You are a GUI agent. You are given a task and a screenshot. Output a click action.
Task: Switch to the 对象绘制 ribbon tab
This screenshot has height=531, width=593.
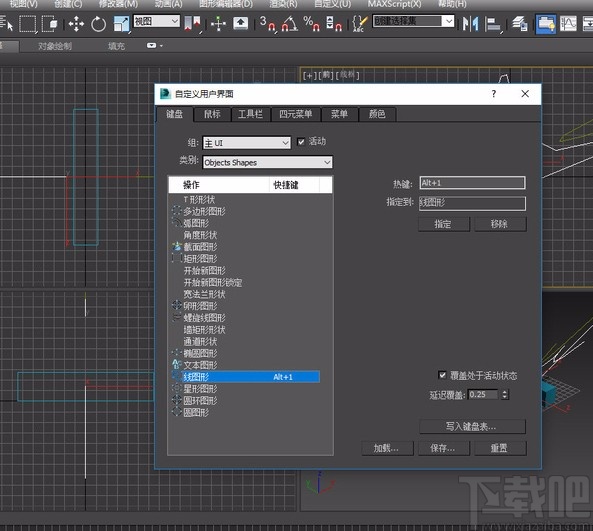pos(55,46)
